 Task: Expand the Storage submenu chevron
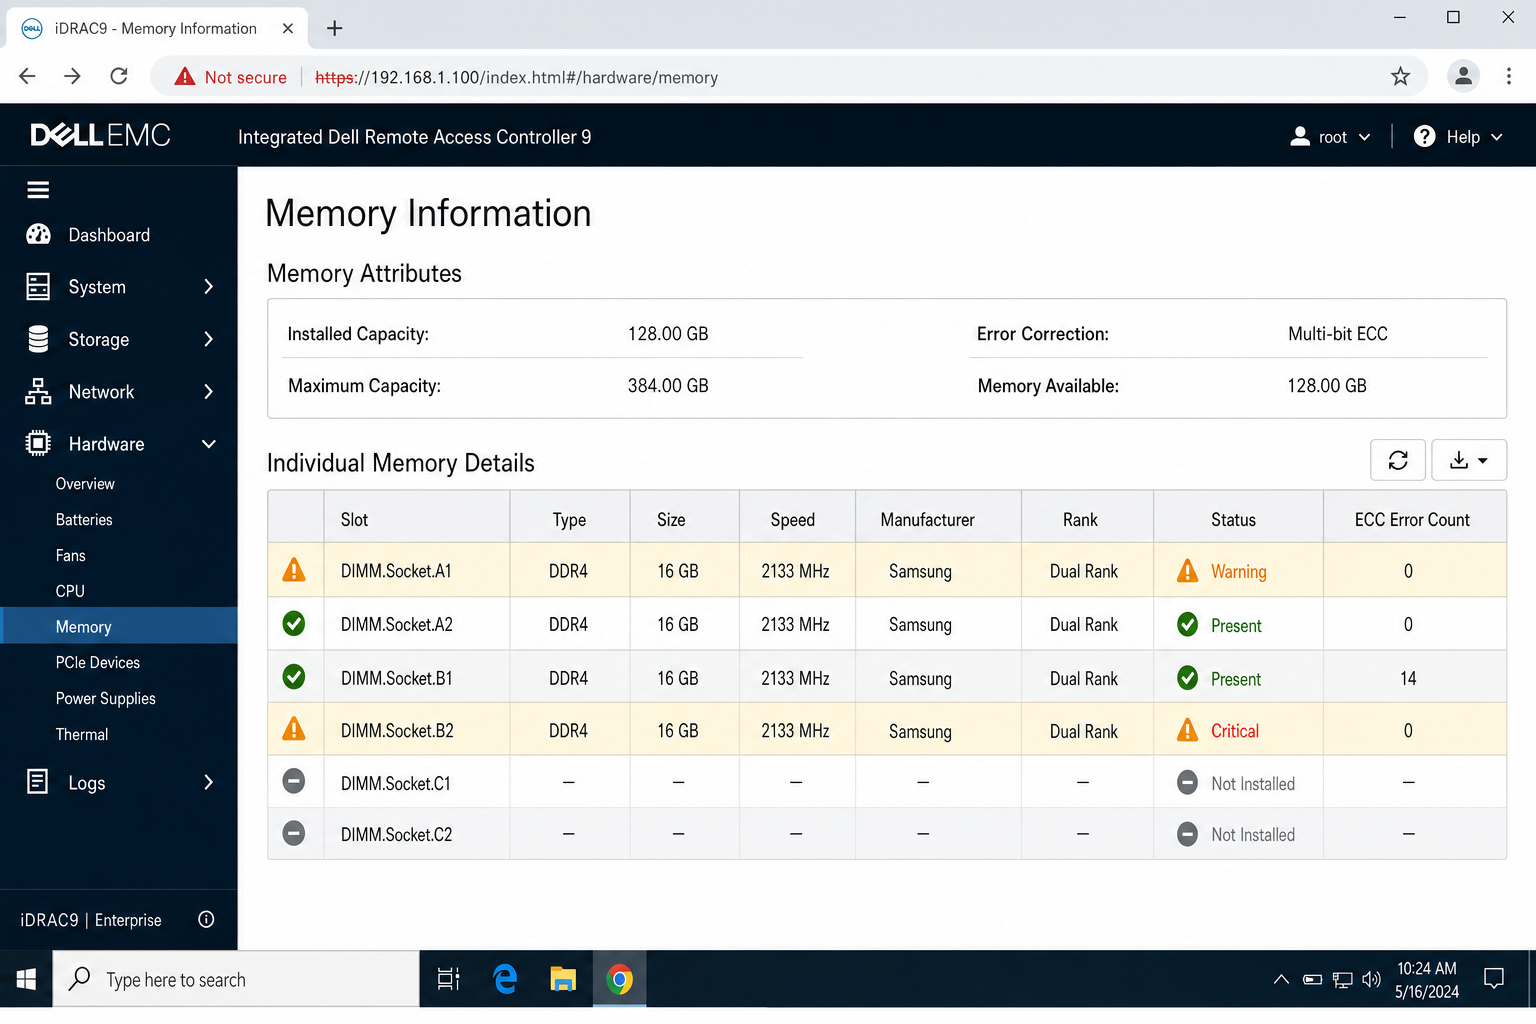tap(208, 339)
